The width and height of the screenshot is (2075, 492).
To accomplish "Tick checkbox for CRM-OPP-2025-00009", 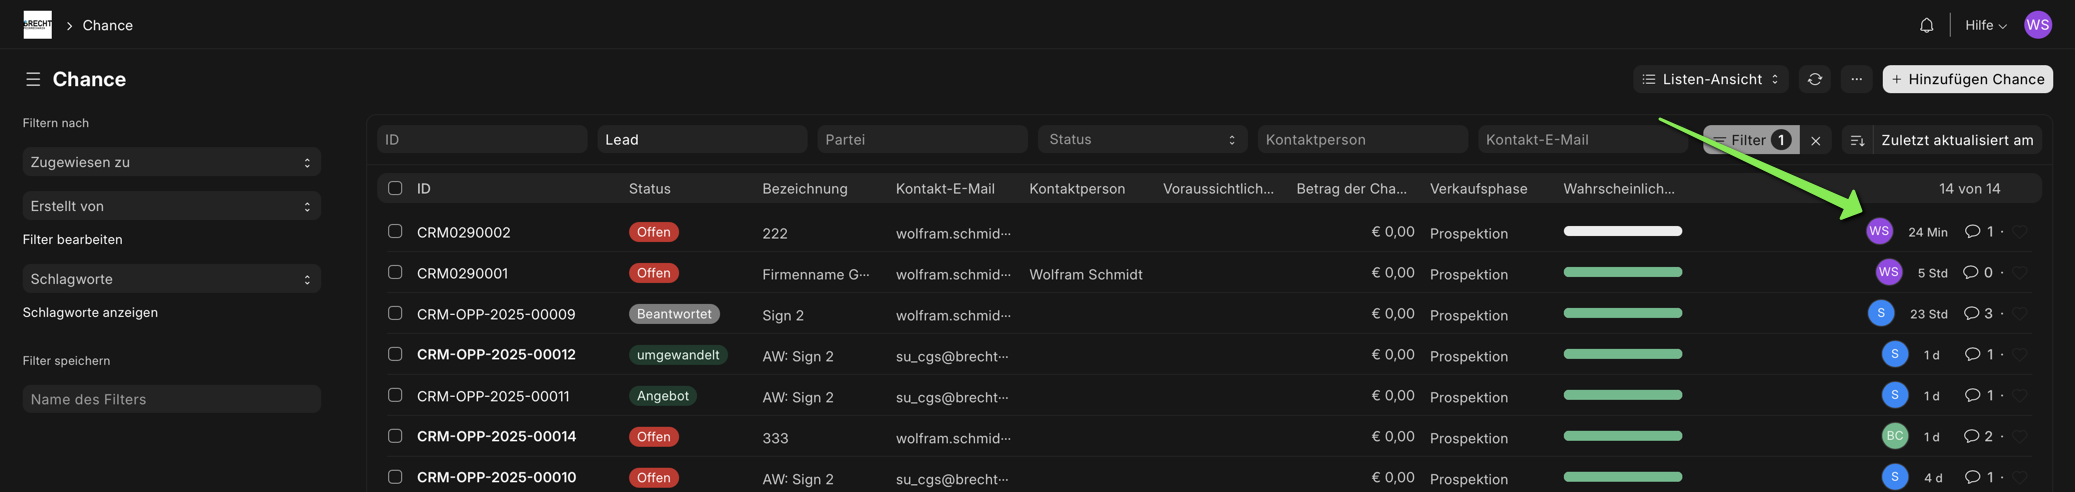I will (395, 314).
